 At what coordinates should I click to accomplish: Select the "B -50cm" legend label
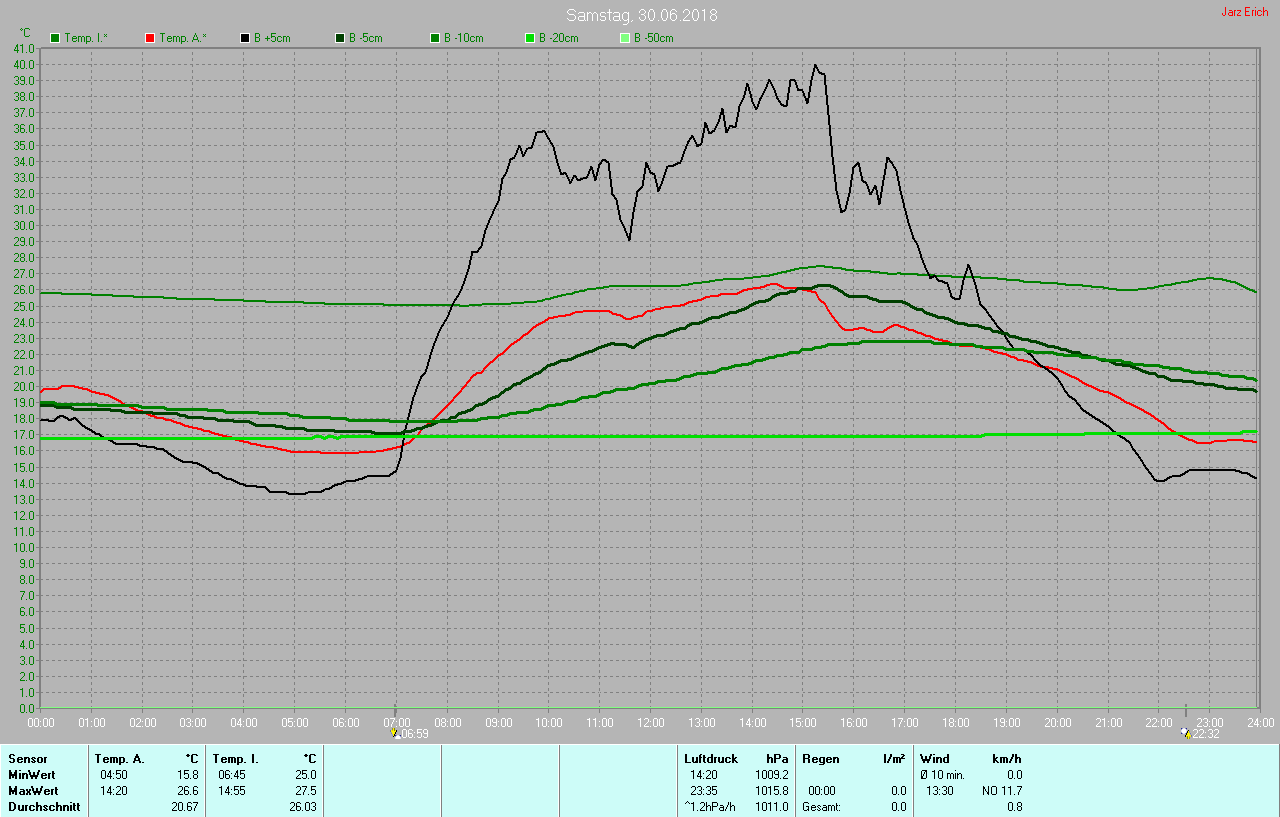pyautogui.click(x=653, y=38)
